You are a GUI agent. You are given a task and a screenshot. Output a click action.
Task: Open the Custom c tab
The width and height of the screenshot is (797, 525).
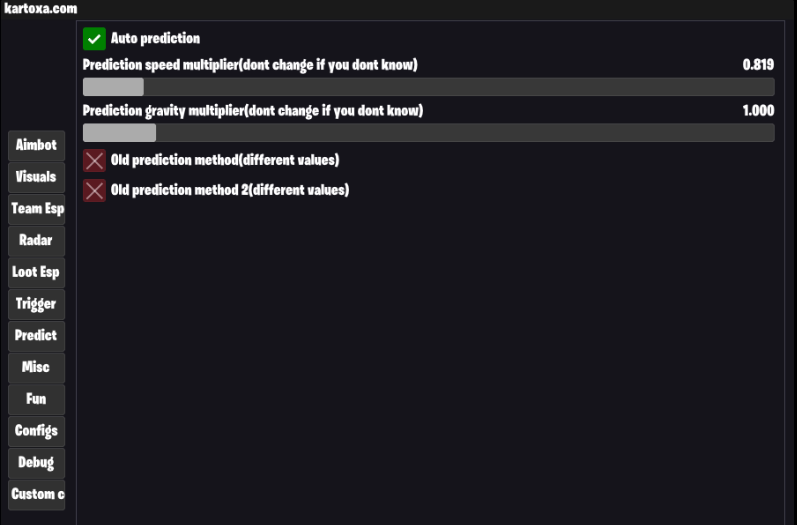click(x=37, y=495)
